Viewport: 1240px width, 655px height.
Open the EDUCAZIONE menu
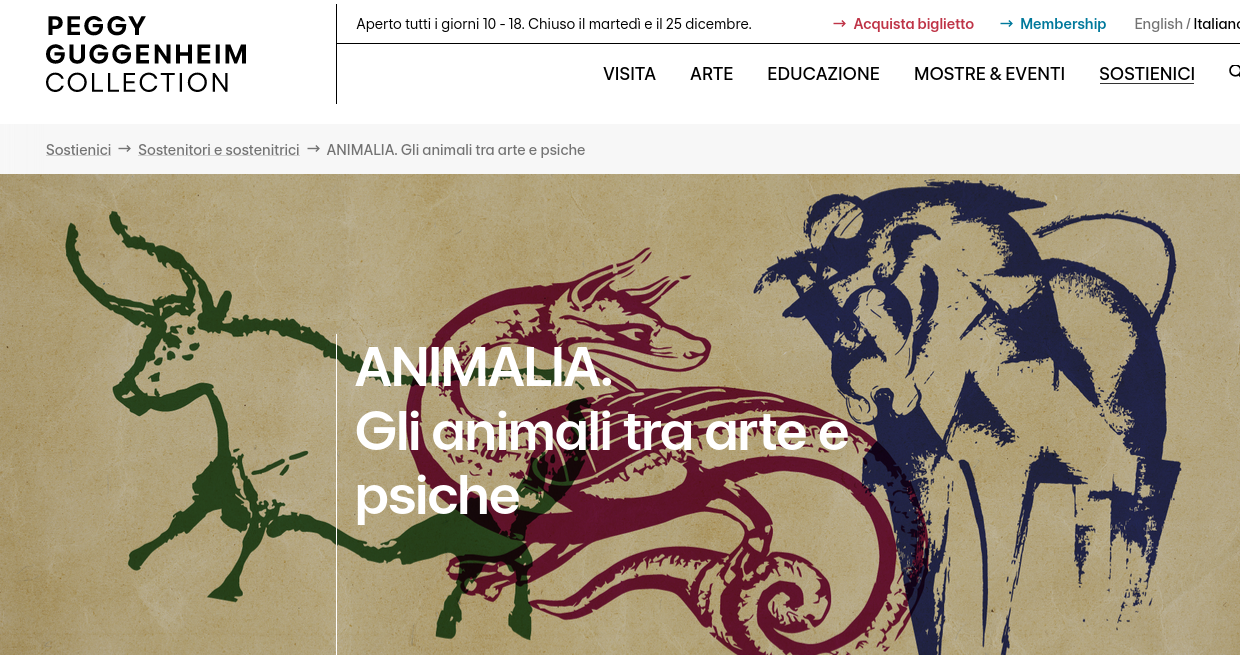click(823, 74)
